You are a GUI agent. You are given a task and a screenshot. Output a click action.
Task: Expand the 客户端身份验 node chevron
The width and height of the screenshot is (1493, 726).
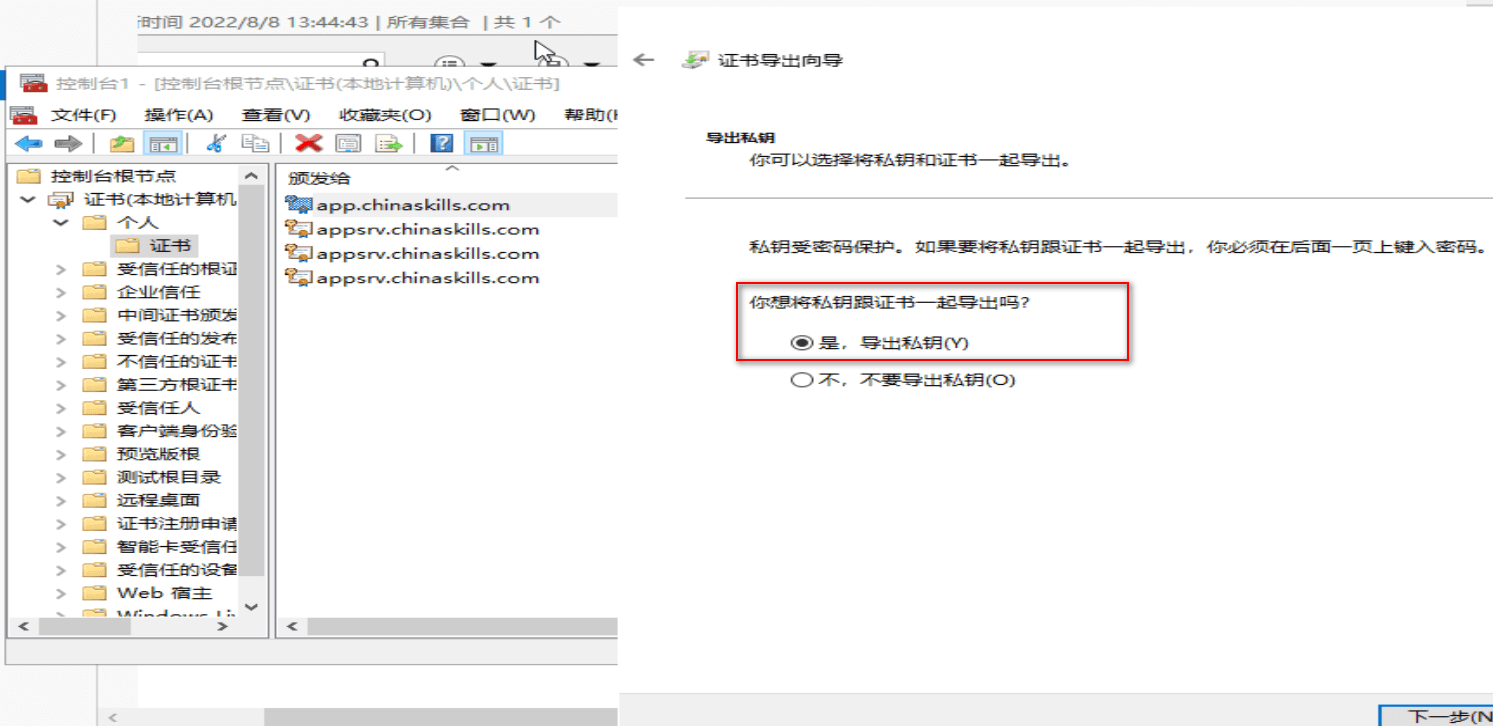[x=61, y=431]
